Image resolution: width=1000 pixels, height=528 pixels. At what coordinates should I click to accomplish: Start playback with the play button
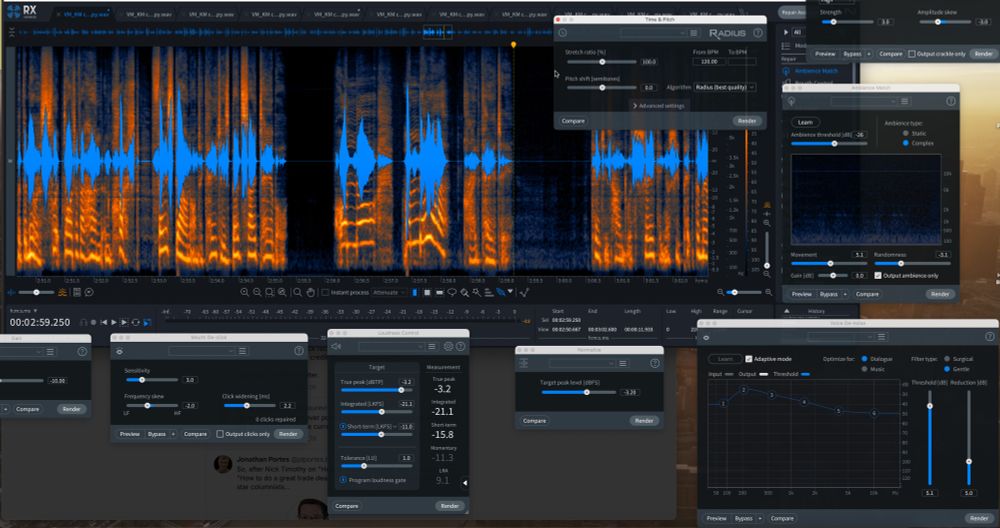click(x=114, y=323)
